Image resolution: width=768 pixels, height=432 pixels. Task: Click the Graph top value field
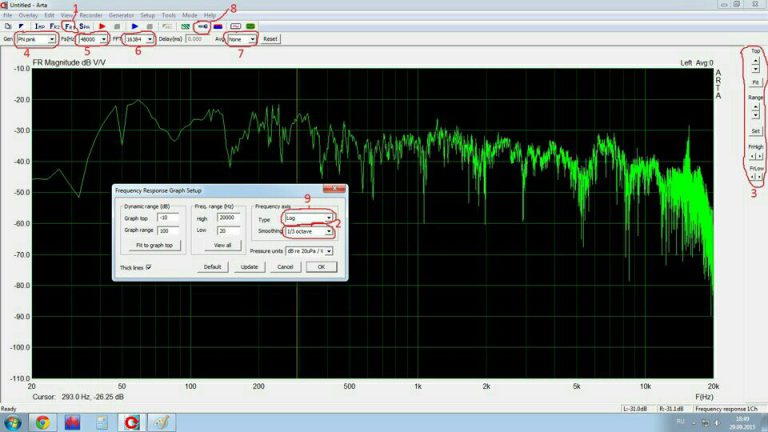(168, 217)
